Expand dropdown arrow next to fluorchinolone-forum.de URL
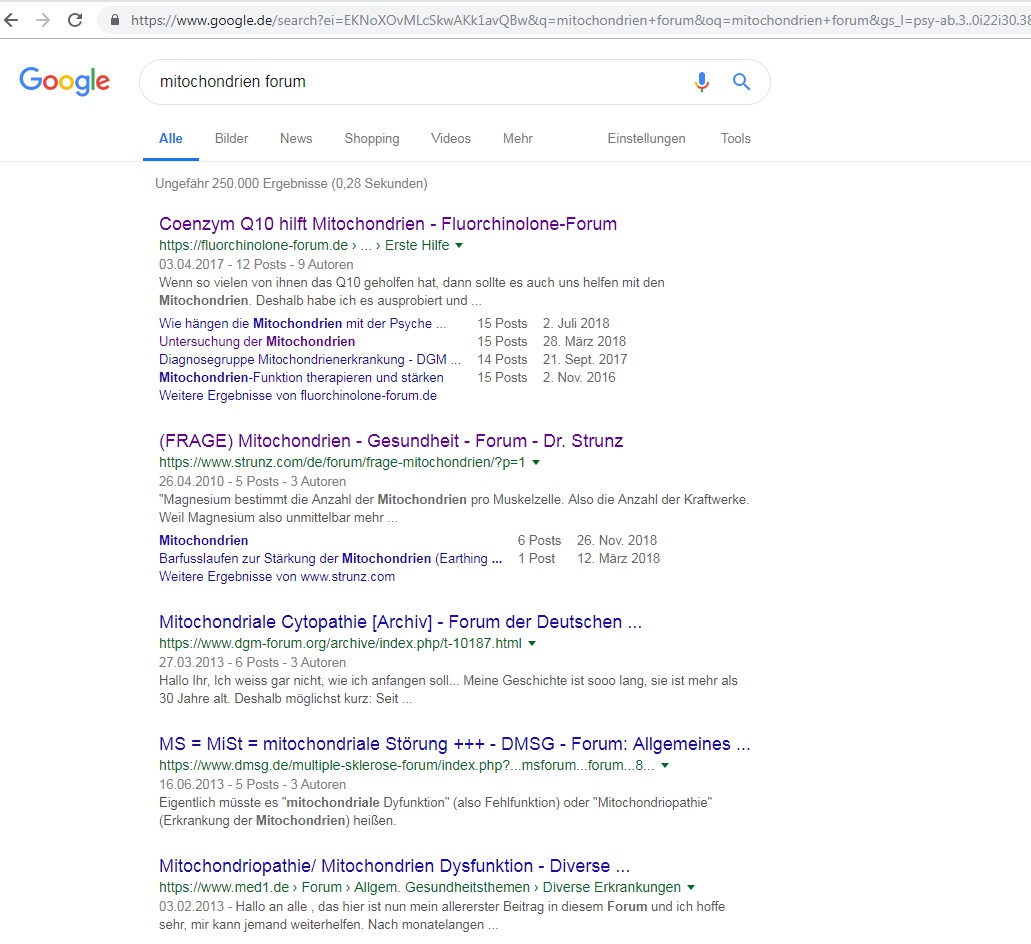Image resolution: width=1031 pixels, height=944 pixels. tap(459, 245)
